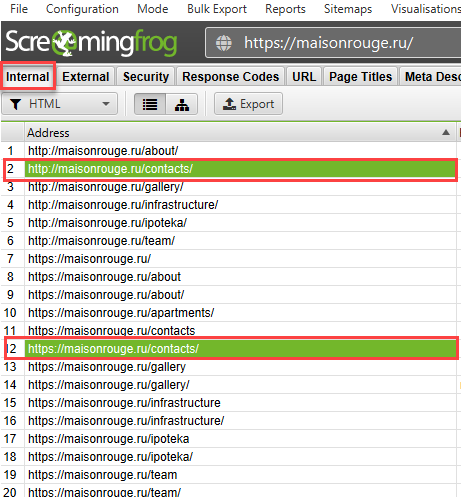The image size is (461, 497).
Task: Click row number 15 cell
Action: tap(12, 403)
